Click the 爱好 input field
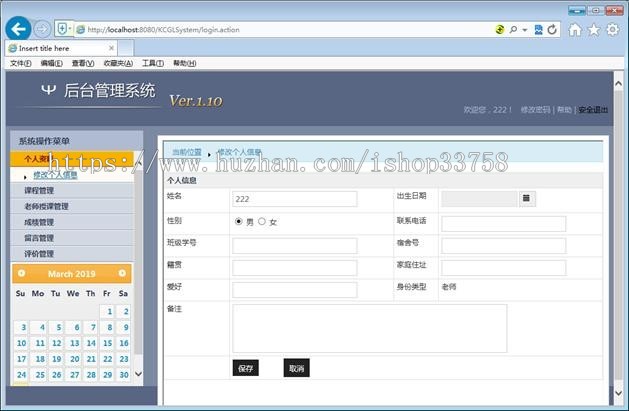Viewport: 629px width, 411px height. pyautogui.click(x=294, y=290)
